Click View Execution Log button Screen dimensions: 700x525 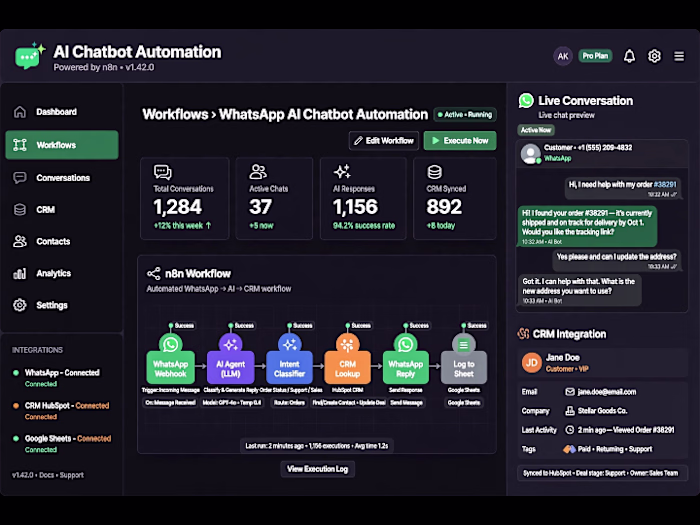(x=317, y=469)
